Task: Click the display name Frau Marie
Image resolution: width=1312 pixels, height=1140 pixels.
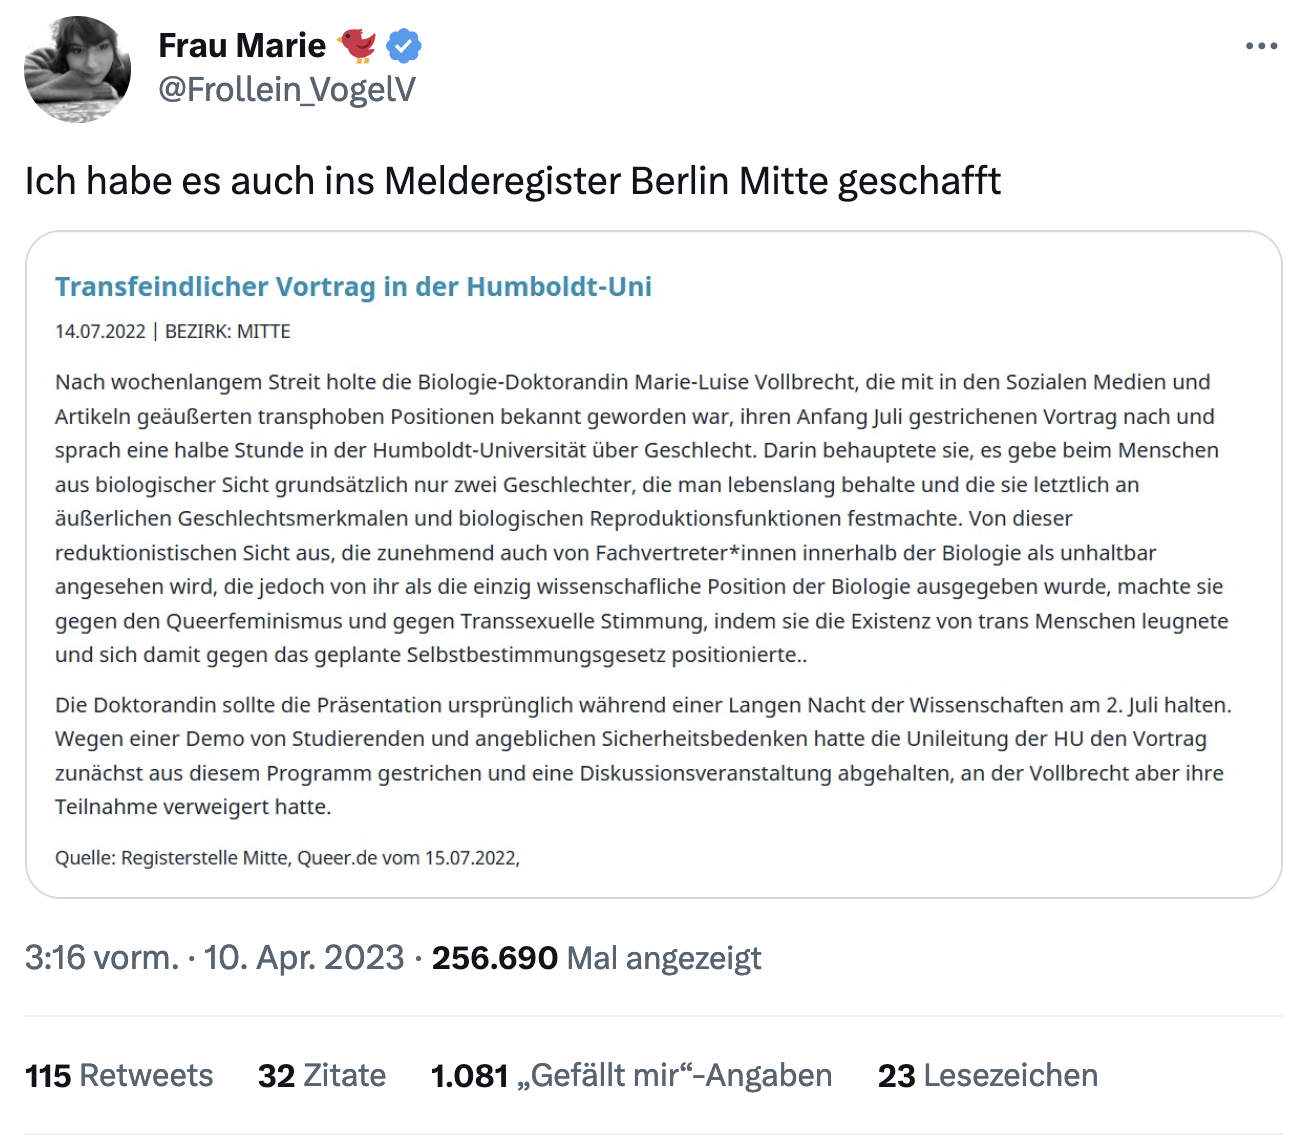Action: (242, 46)
